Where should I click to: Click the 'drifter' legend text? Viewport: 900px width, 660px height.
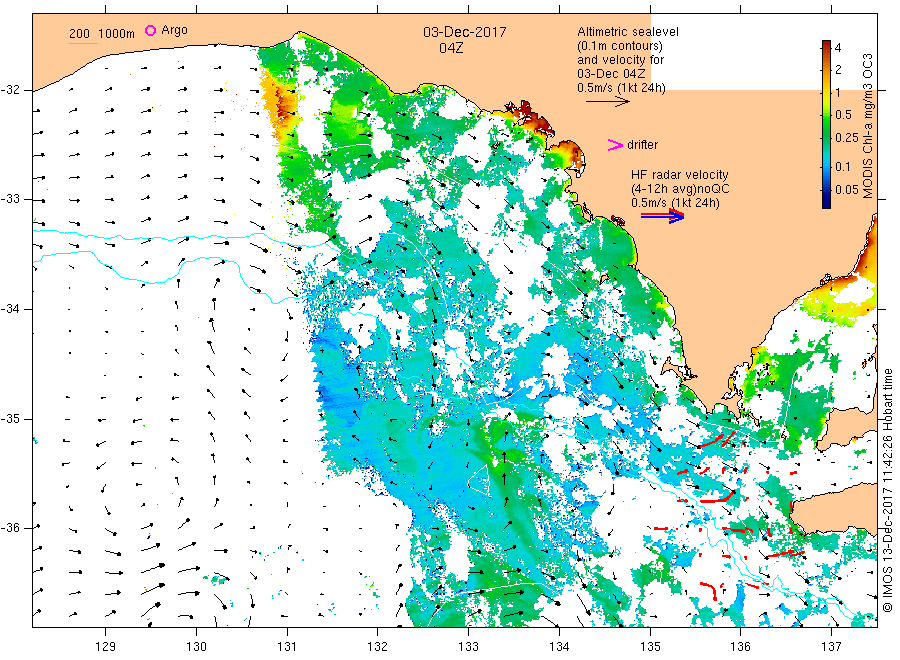pos(642,145)
